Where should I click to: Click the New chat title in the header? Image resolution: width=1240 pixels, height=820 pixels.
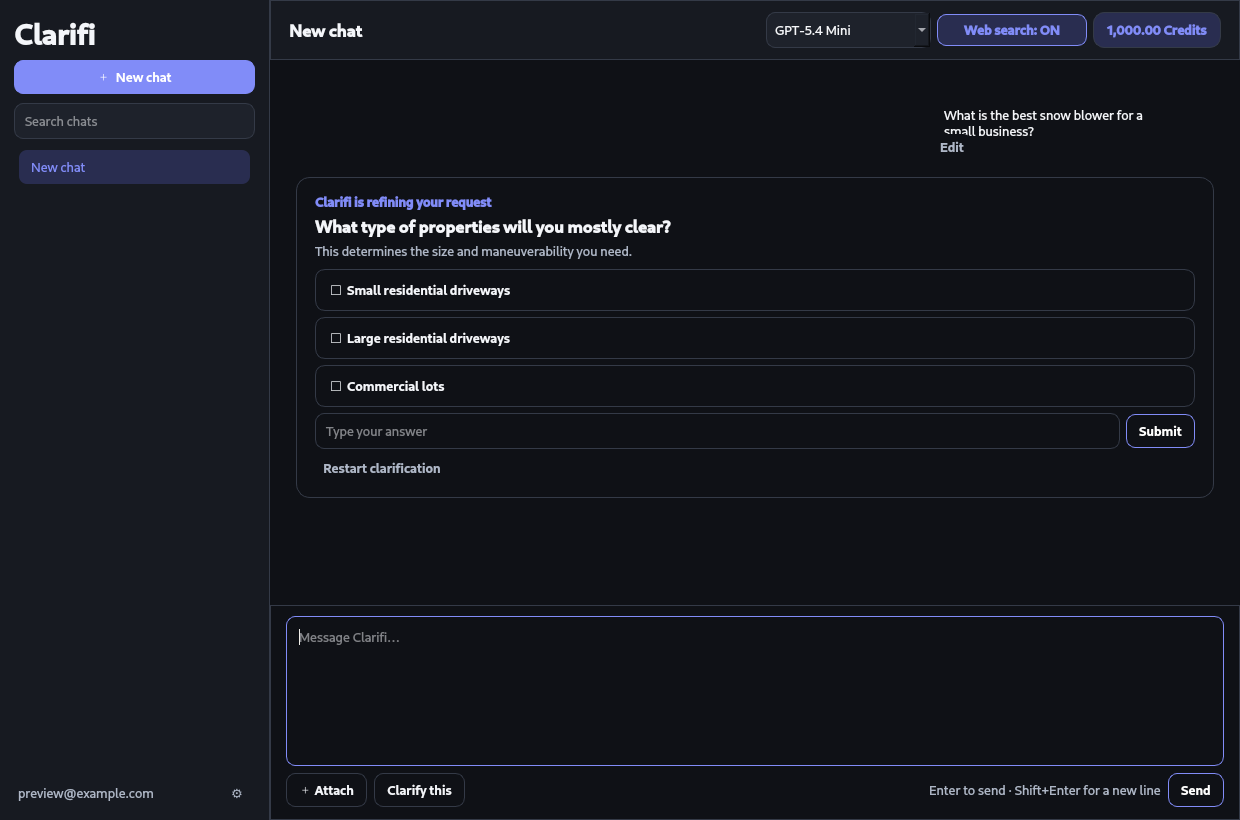click(x=326, y=31)
